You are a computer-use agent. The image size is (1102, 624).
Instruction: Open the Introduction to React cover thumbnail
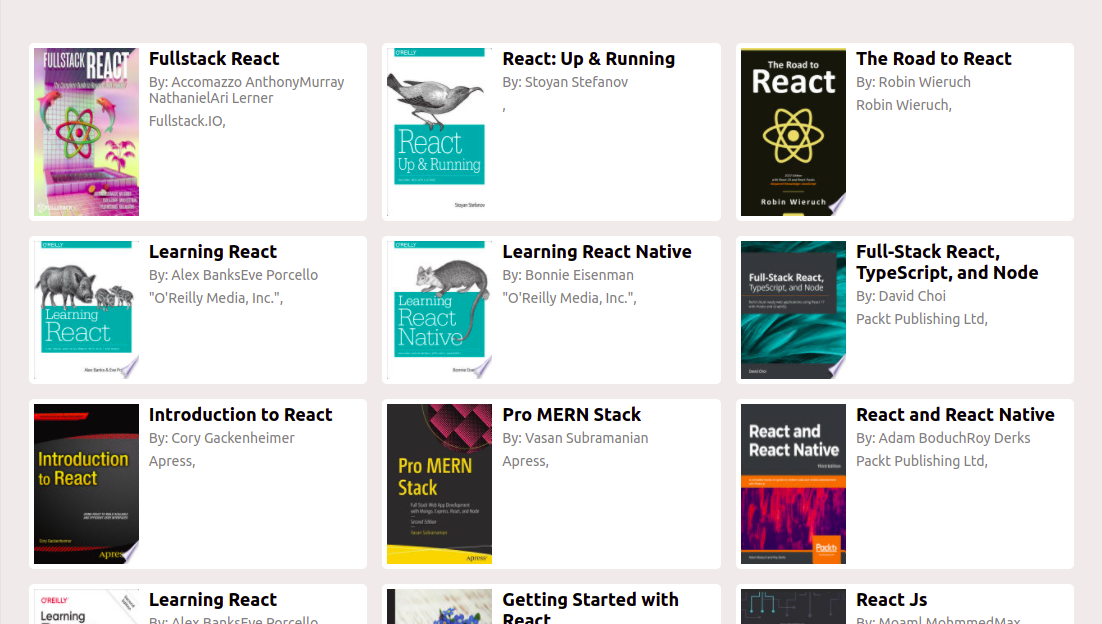click(86, 483)
